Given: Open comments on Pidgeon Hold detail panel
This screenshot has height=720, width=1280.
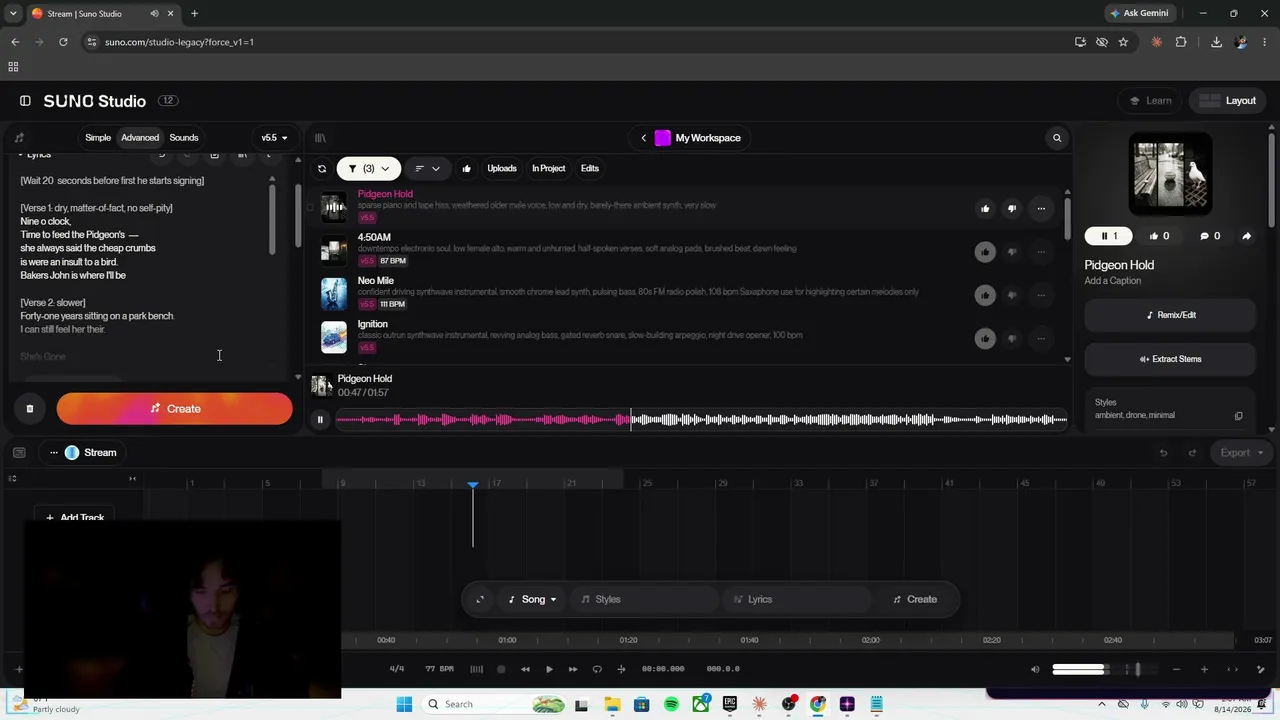Looking at the screenshot, I should (x=1210, y=236).
